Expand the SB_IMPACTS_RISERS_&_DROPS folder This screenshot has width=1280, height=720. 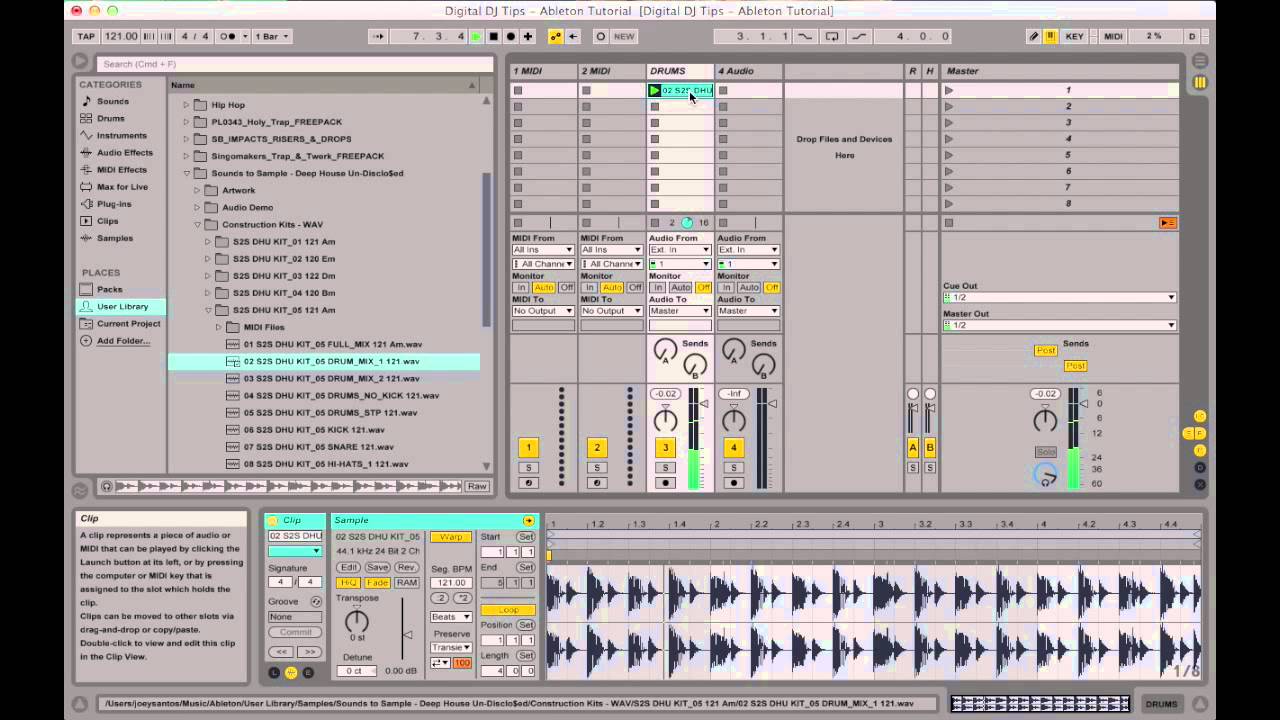[x=186, y=139]
